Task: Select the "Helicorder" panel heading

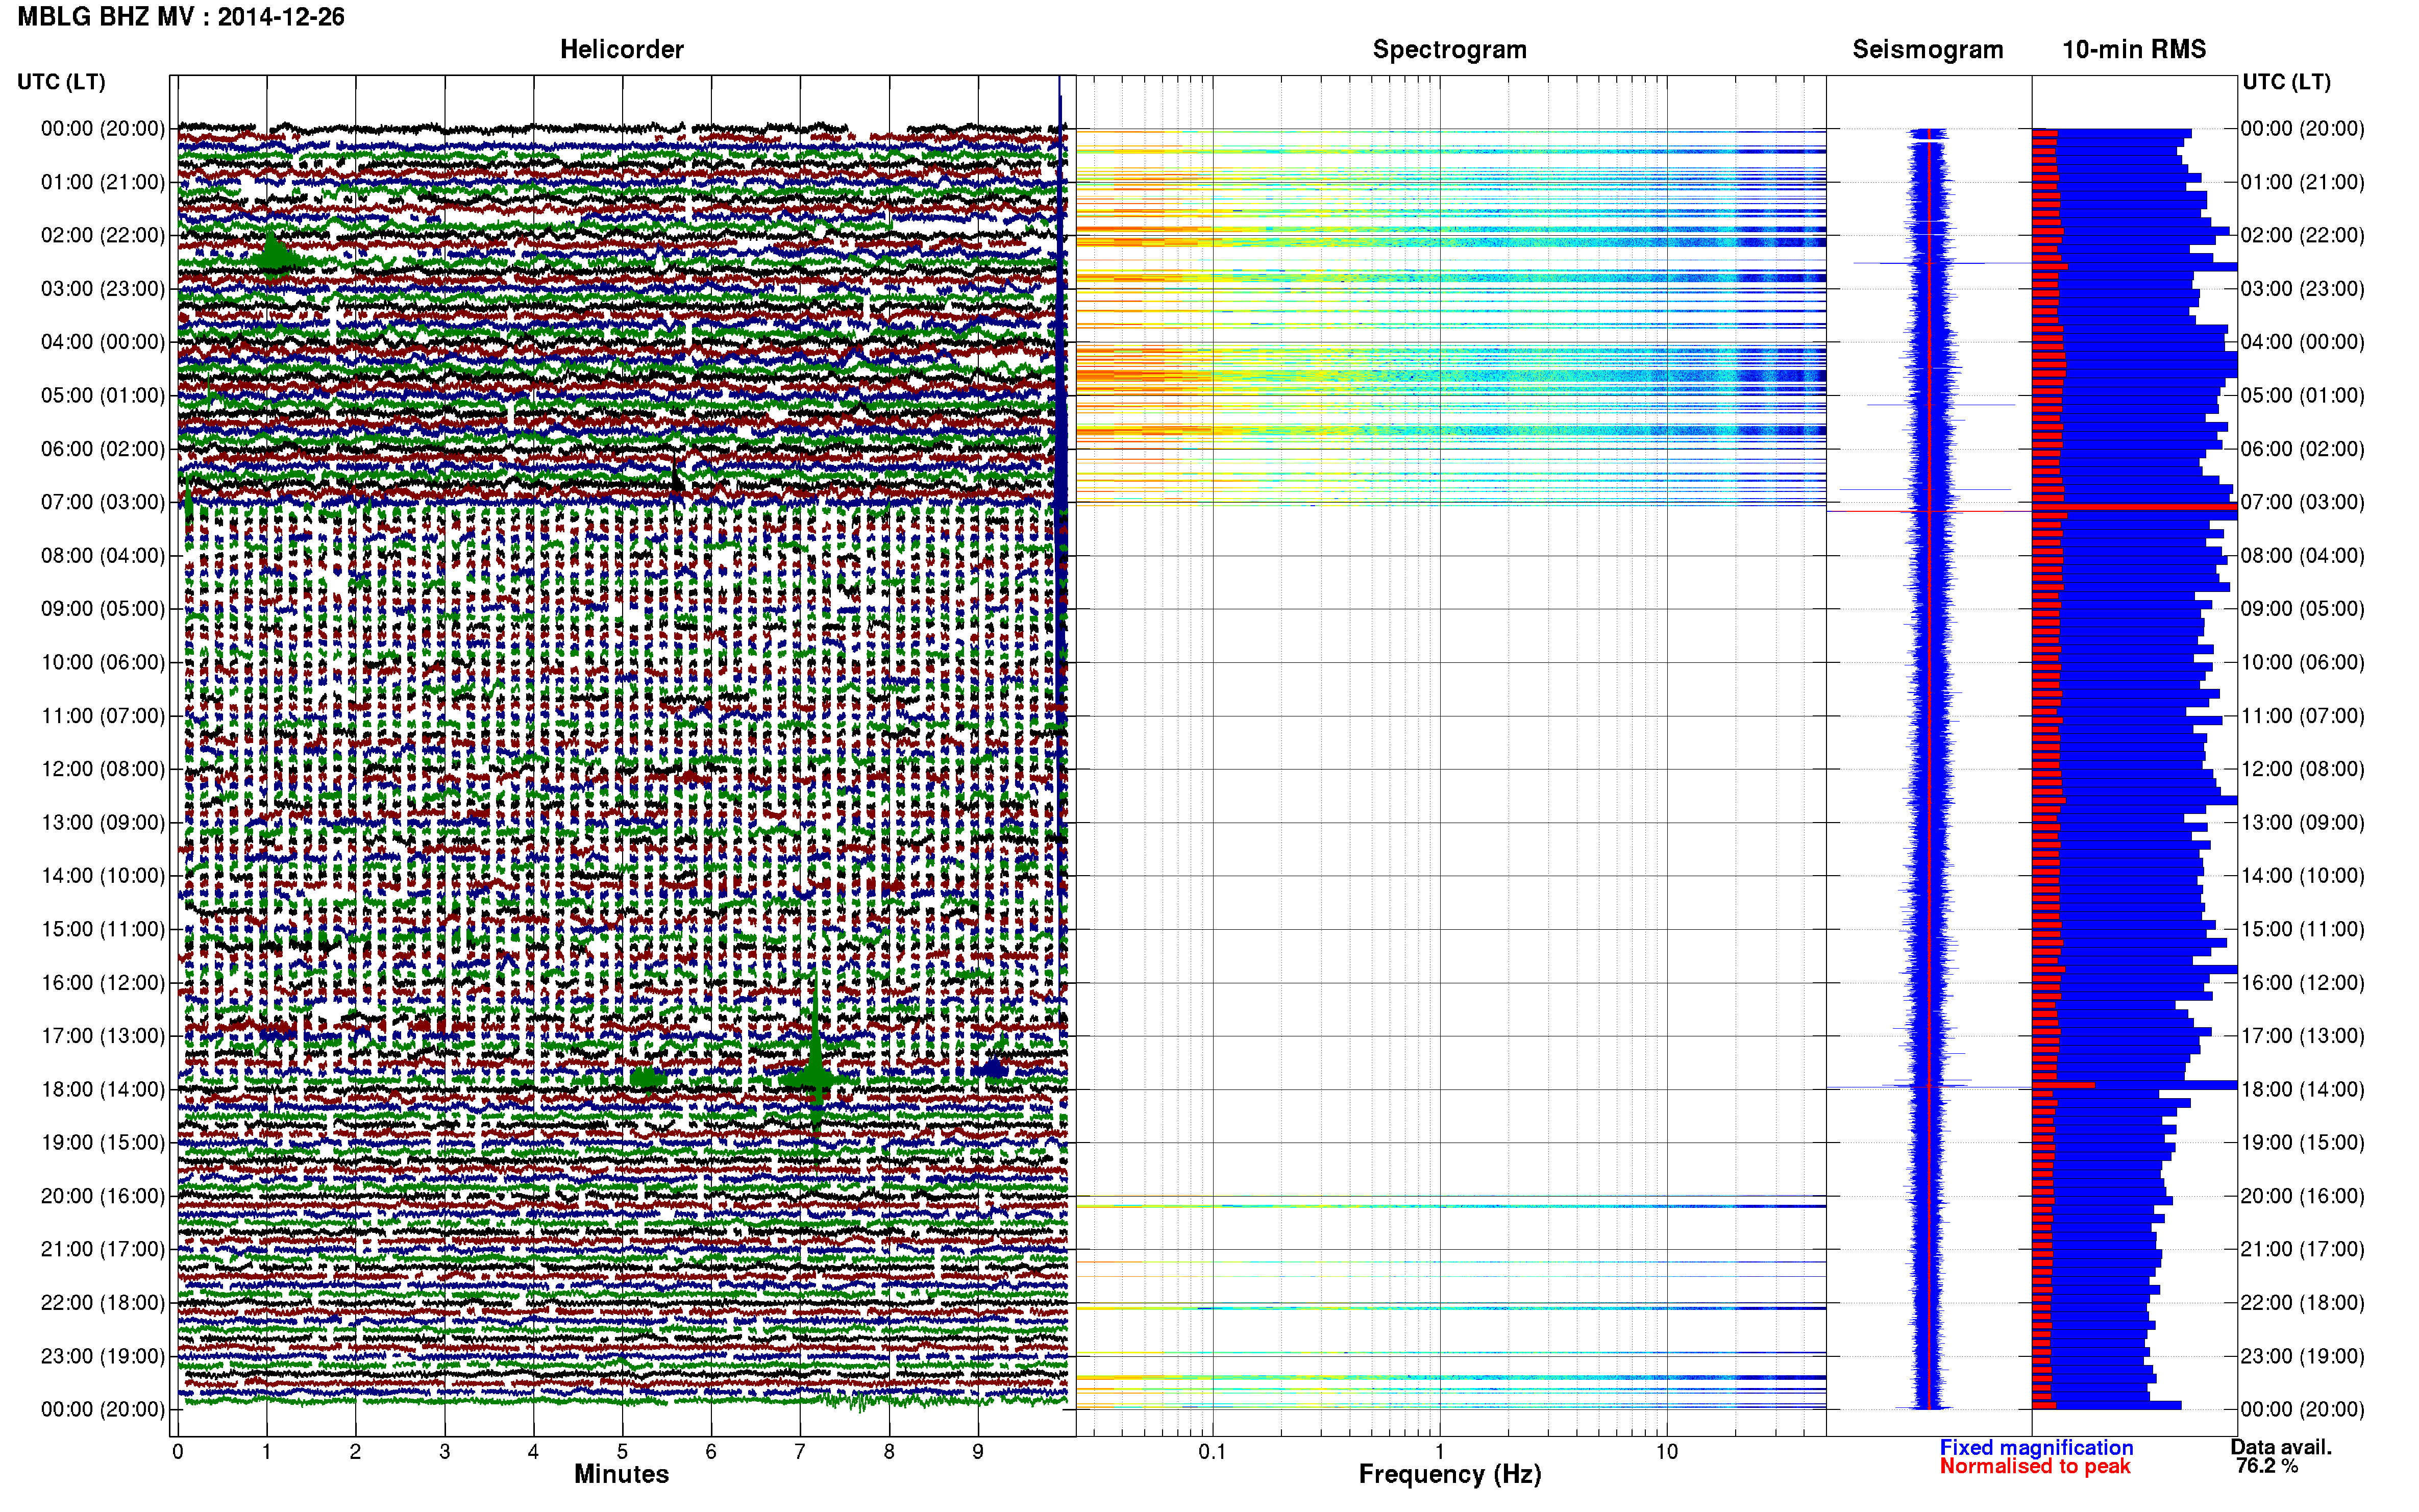Action: 621,49
